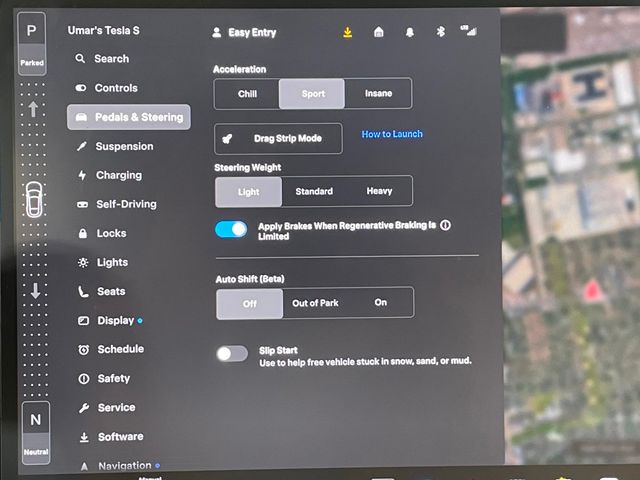Tap the car icon beside Pedals & Steering
Image resolution: width=640 pixels, height=480 pixels.
(x=81, y=117)
